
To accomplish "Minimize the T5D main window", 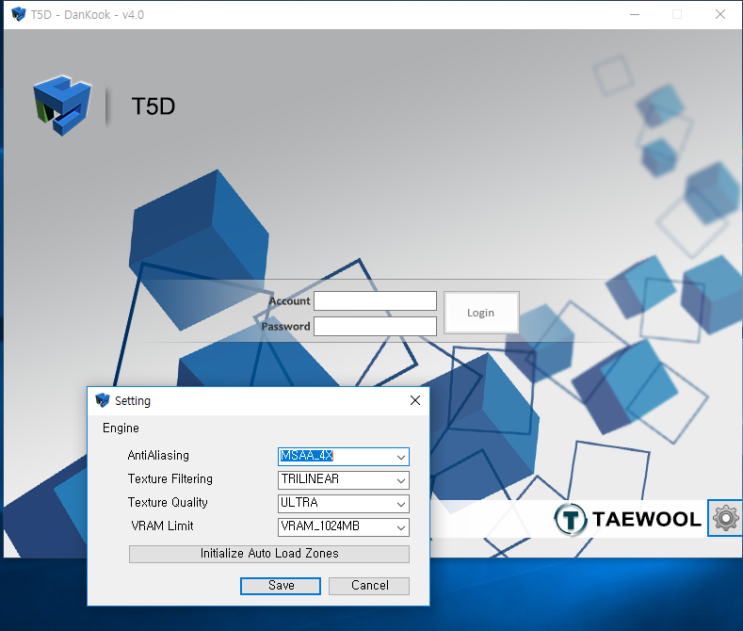I will (634, 15).
